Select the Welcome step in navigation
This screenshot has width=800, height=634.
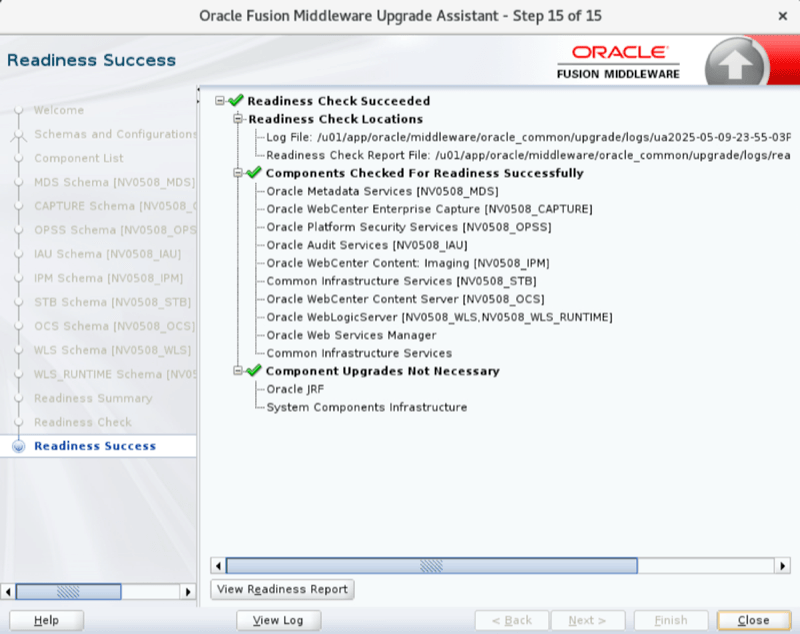point(59,110)
